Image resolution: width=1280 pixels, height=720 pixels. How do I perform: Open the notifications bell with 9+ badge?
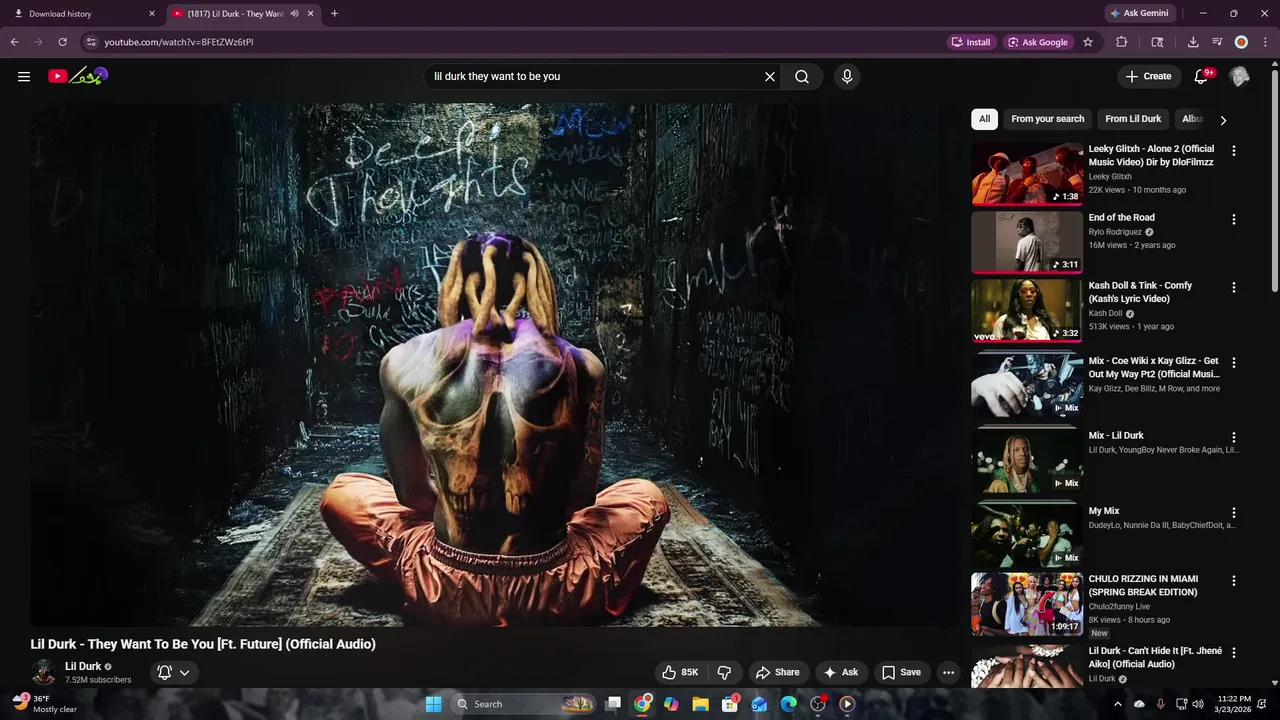[x=1202, y=76]
